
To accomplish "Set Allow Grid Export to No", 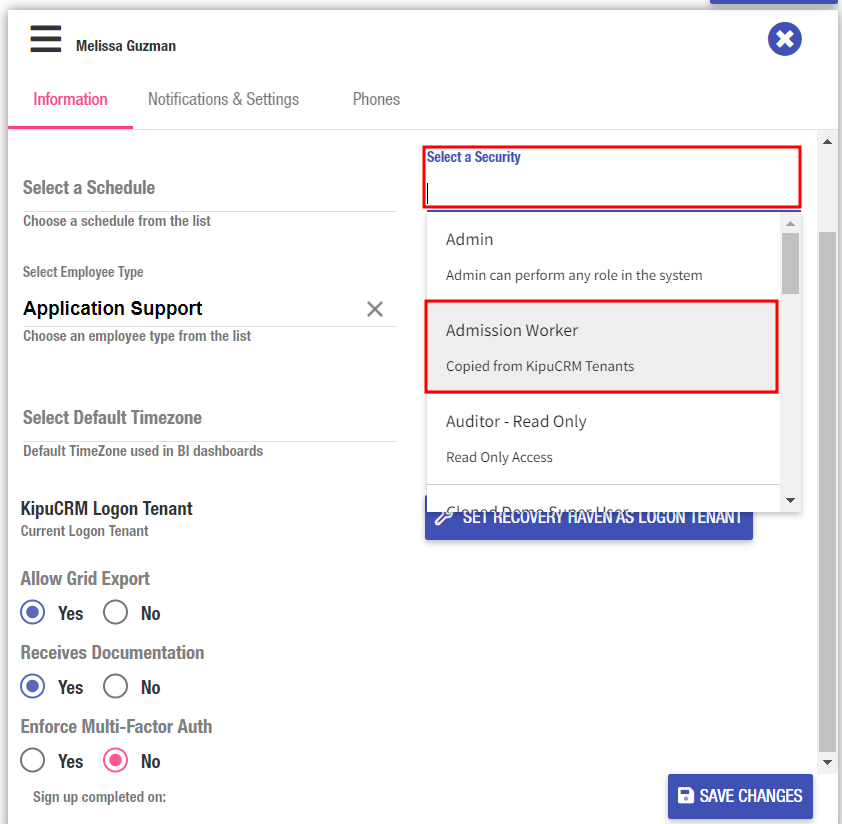I will (x=116, y=613).
